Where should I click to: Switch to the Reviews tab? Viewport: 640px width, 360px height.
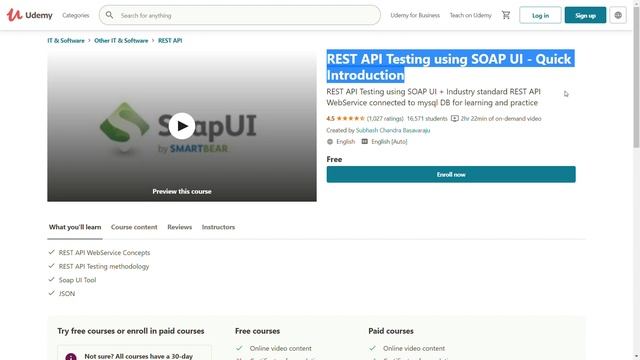(180, 227)
